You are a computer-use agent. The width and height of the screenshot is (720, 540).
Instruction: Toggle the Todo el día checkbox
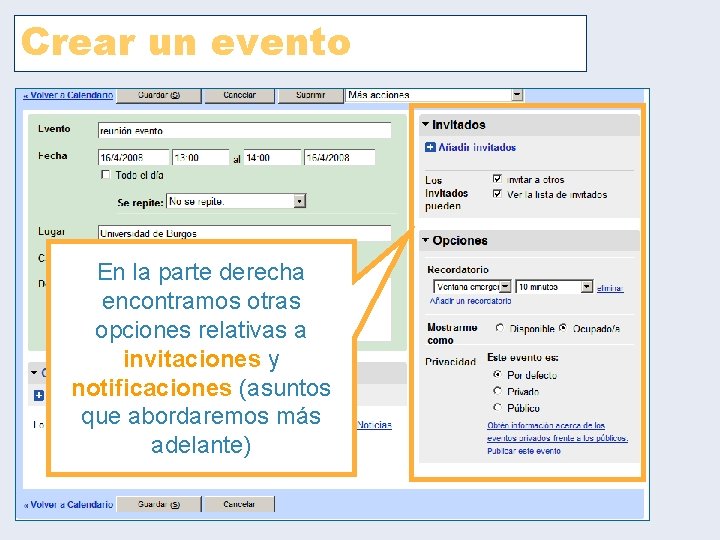pyautogui.click(x=106, y=175)
